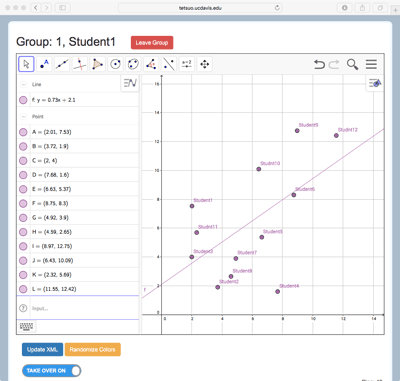
Task: Collapse the Point section
Action: (23, 116)
